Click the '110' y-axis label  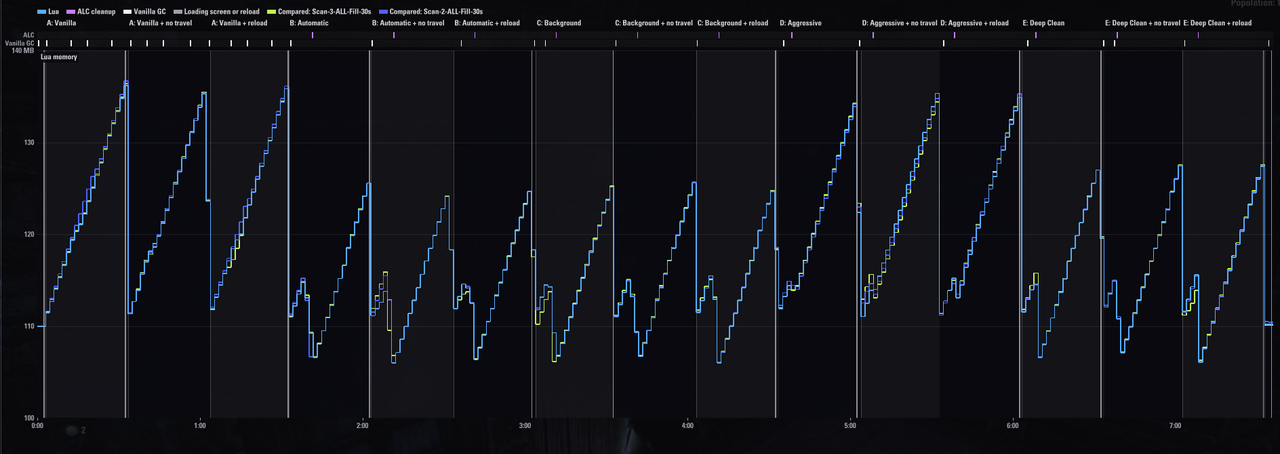(x=29, y=326)
